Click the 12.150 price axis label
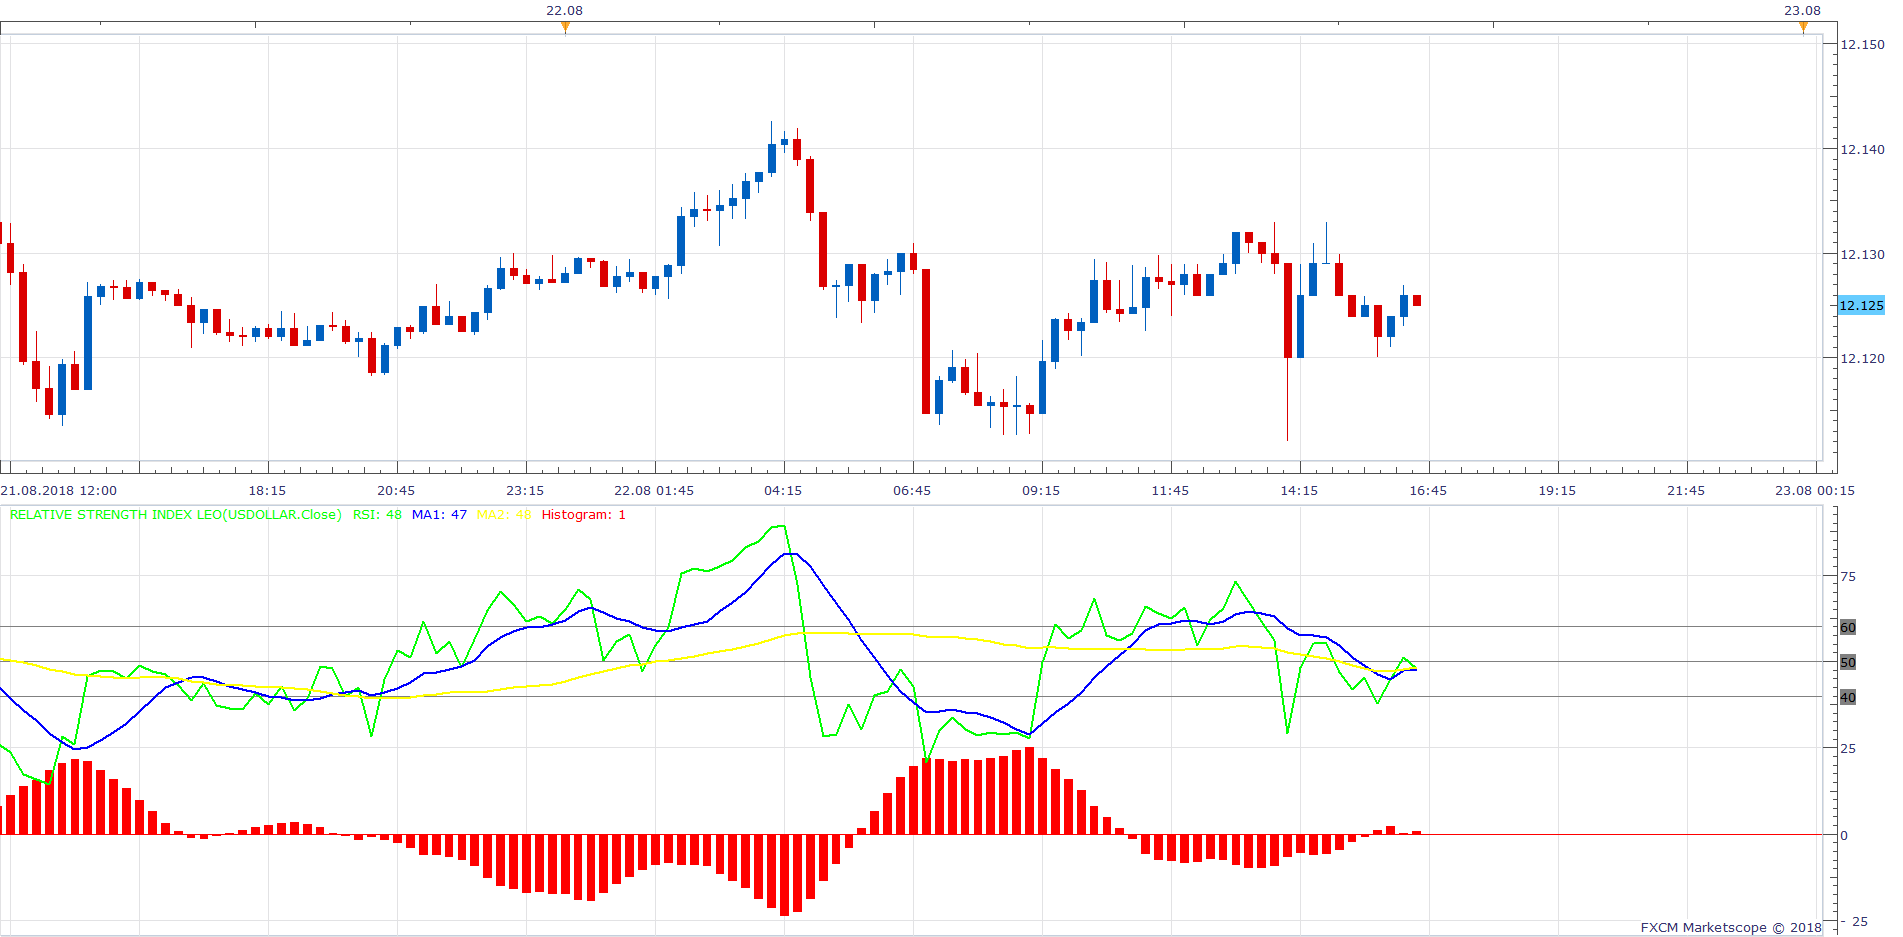This screenshot has height=937, width=1903. click(x=1862, y=45)
